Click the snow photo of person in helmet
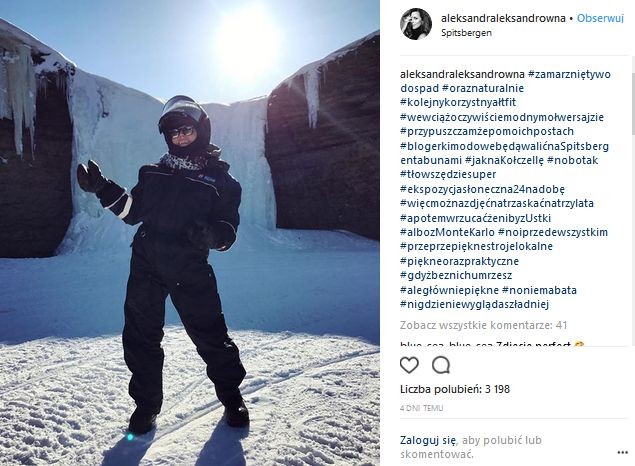The height and width of the screenshot is (466, 635). 190,233
